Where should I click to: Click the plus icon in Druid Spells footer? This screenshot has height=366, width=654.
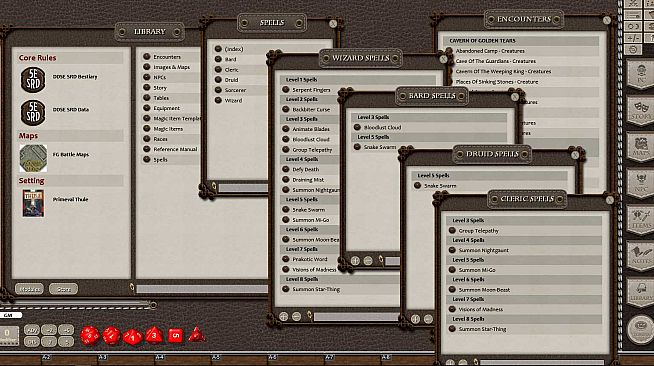tap(415, 319)
